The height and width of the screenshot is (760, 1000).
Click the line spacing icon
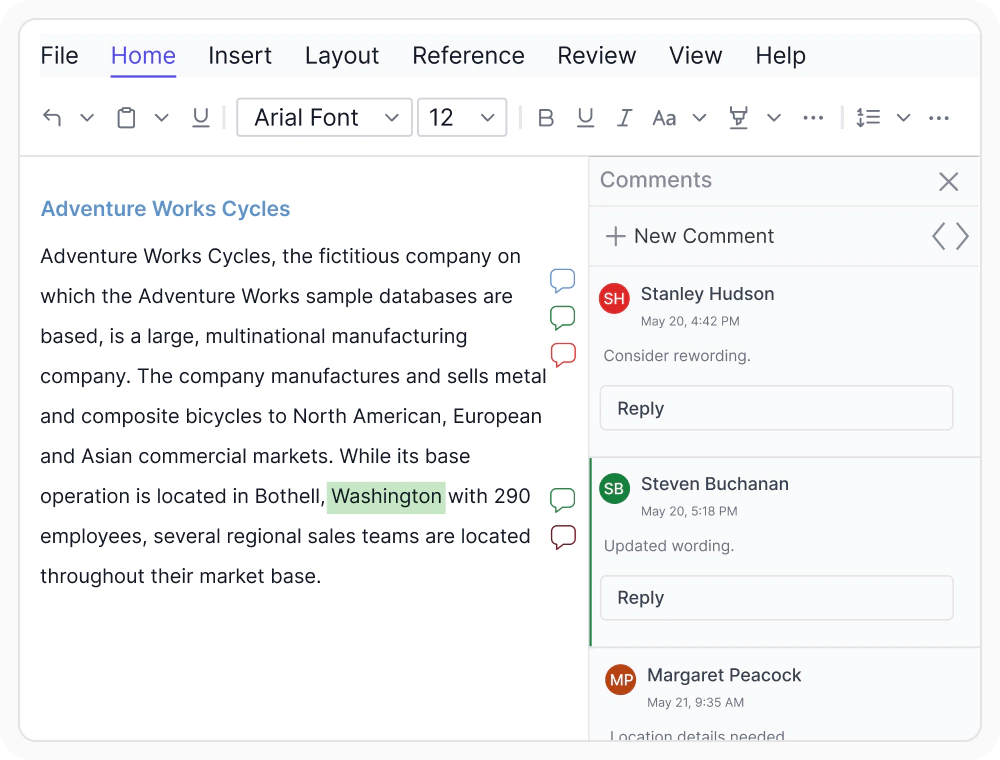868,118
